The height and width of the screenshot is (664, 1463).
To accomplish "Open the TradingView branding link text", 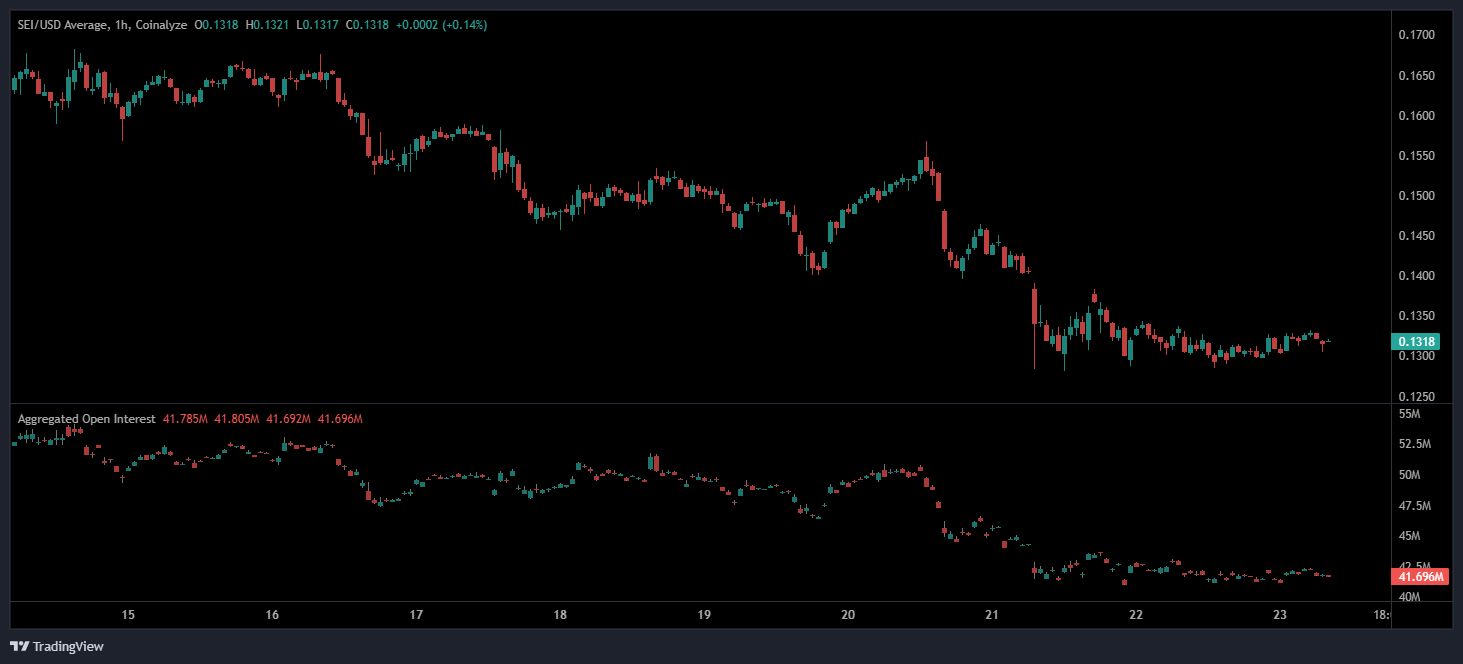I will tap(68, 647).
